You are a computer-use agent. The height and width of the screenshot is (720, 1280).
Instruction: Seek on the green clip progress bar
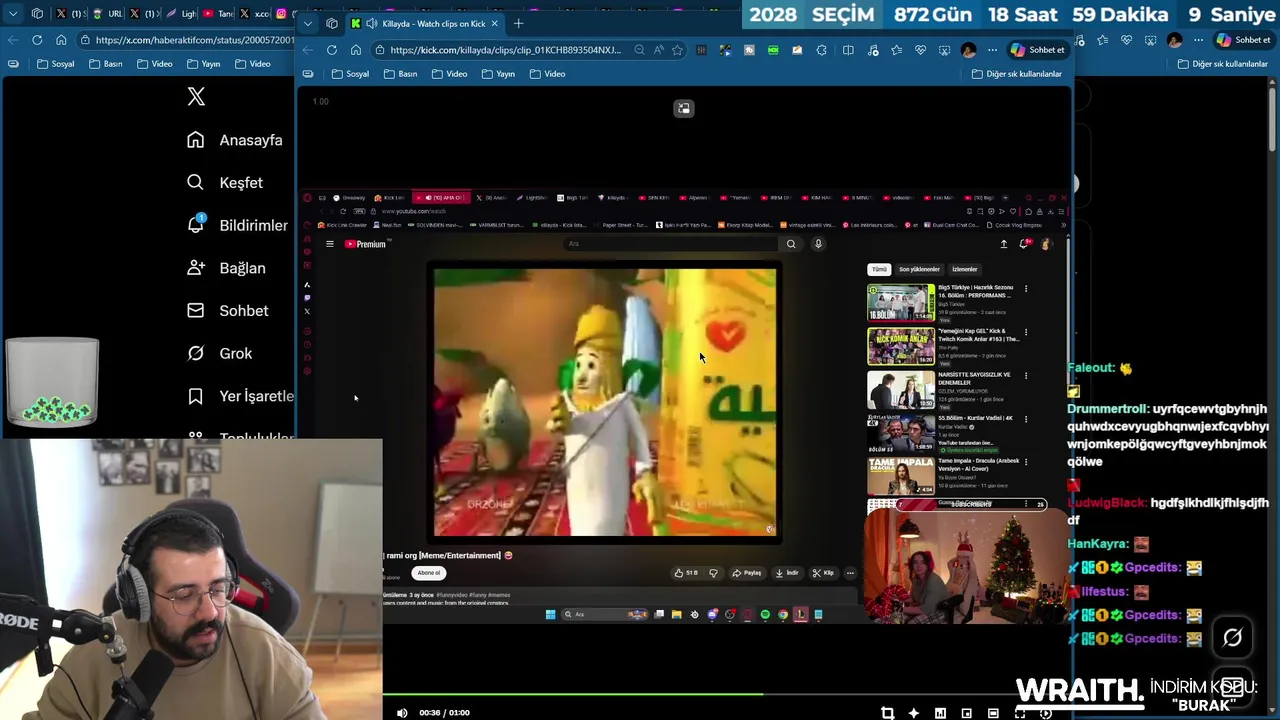click(x=572, y=693)
